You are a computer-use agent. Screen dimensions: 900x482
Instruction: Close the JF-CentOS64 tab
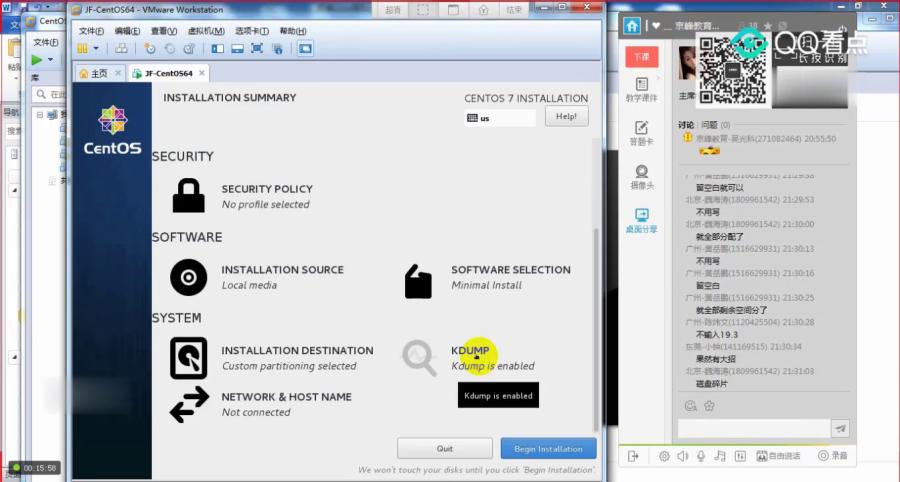pyautogui.click(x=201, y=73)
